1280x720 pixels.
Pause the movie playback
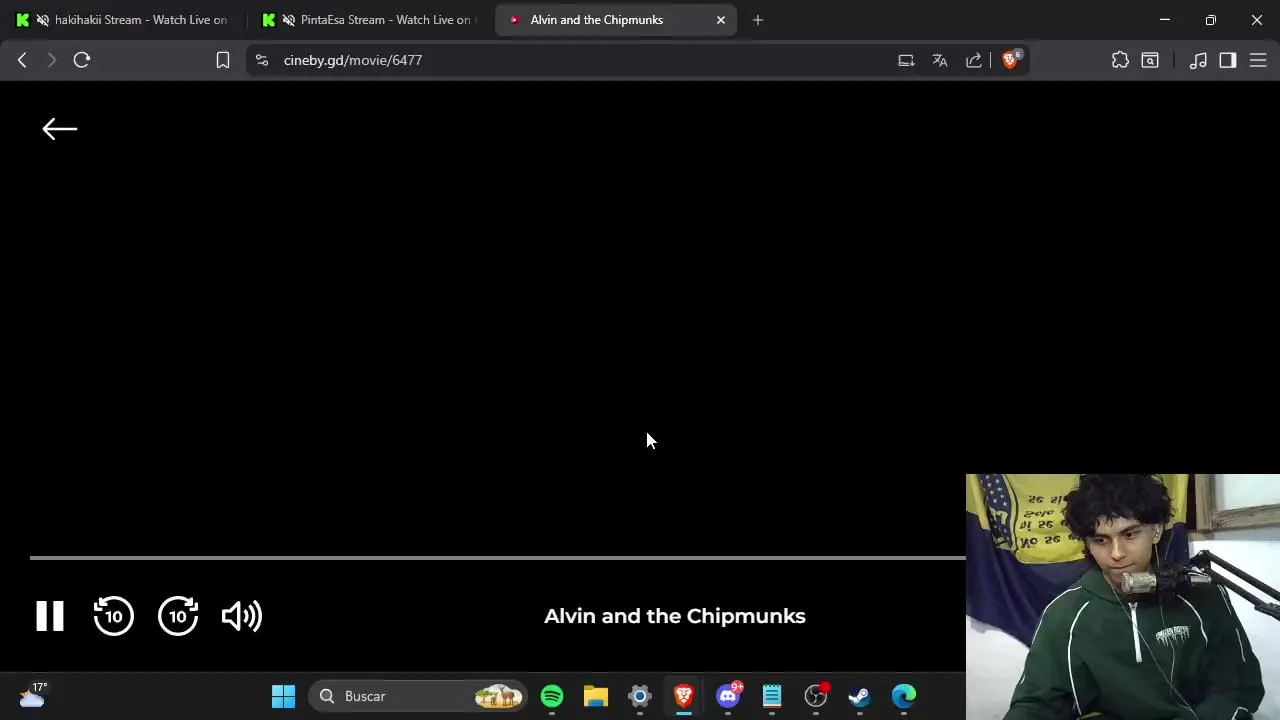[50, 616]
